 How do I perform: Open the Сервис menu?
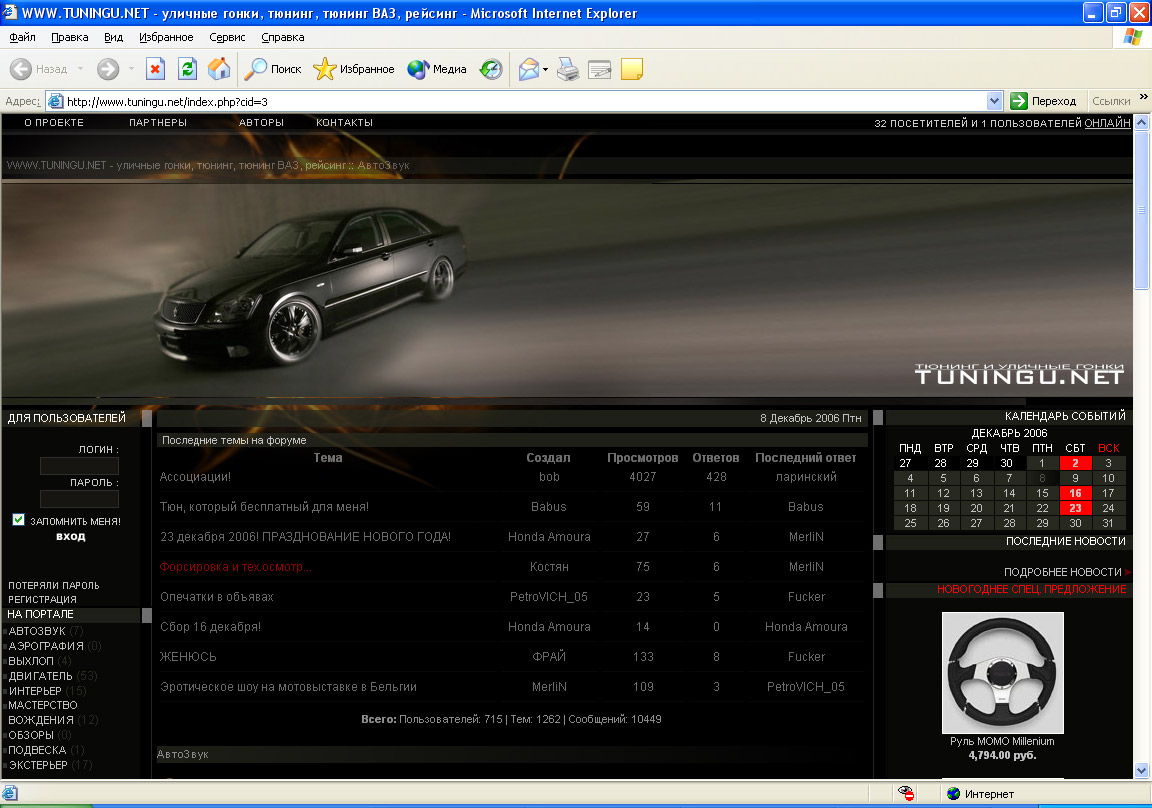227,37
